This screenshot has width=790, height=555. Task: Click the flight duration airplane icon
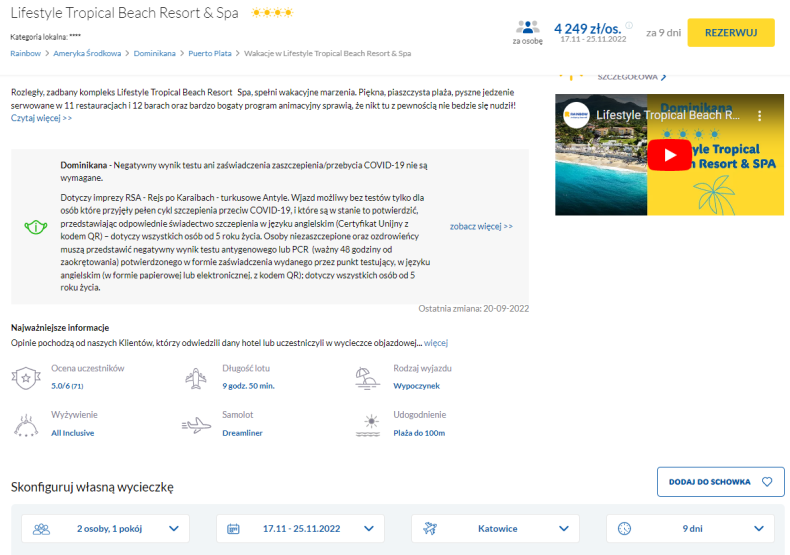pyautogui.click(x=197, y=378)
